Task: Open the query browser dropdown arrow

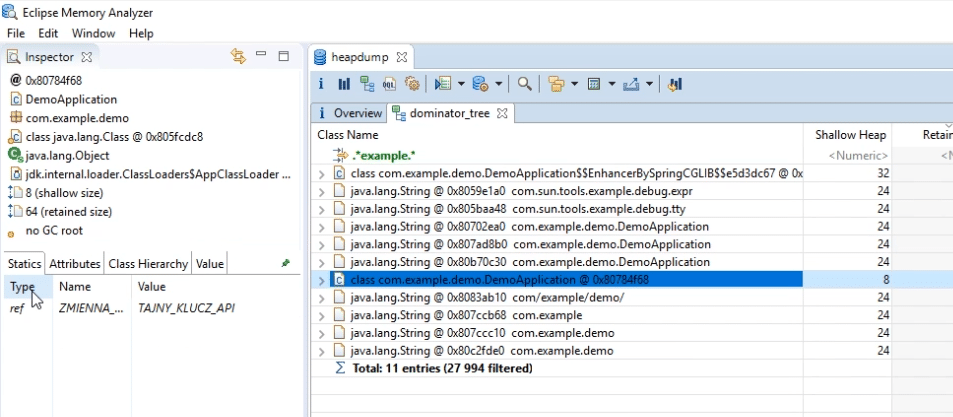Action: coord(498,84)
